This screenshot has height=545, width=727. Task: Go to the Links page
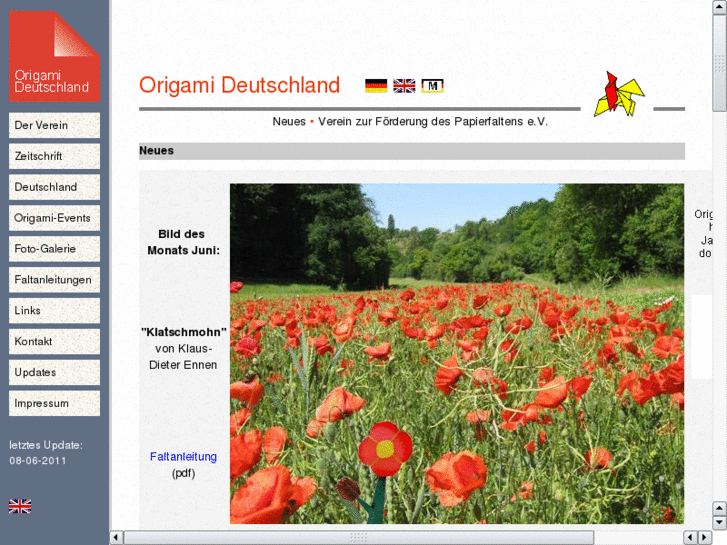tap(54, 311)
